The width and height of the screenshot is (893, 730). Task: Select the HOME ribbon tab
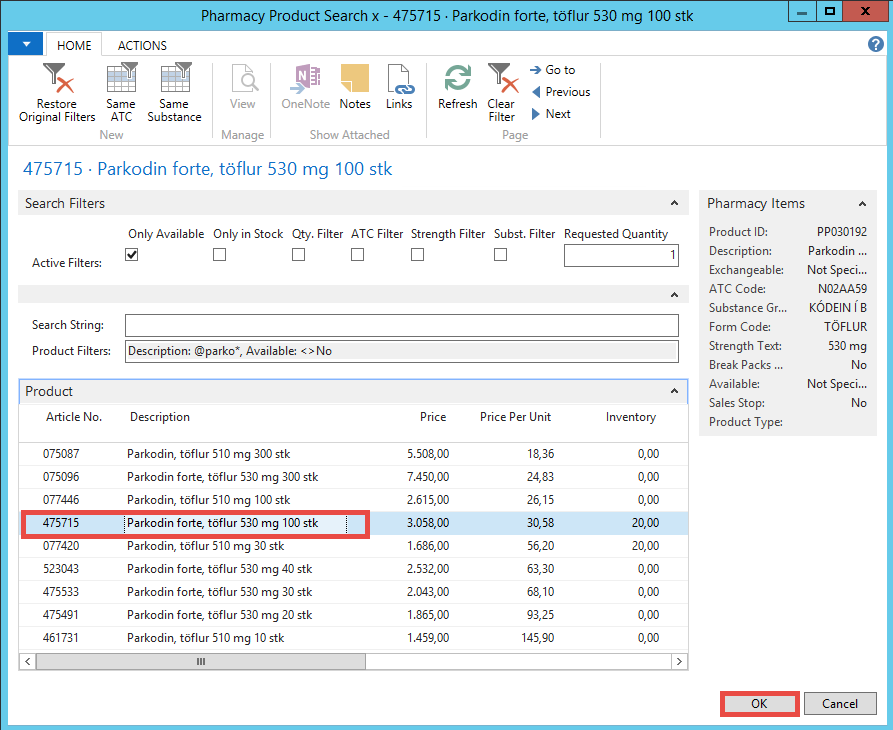[74, 46]
